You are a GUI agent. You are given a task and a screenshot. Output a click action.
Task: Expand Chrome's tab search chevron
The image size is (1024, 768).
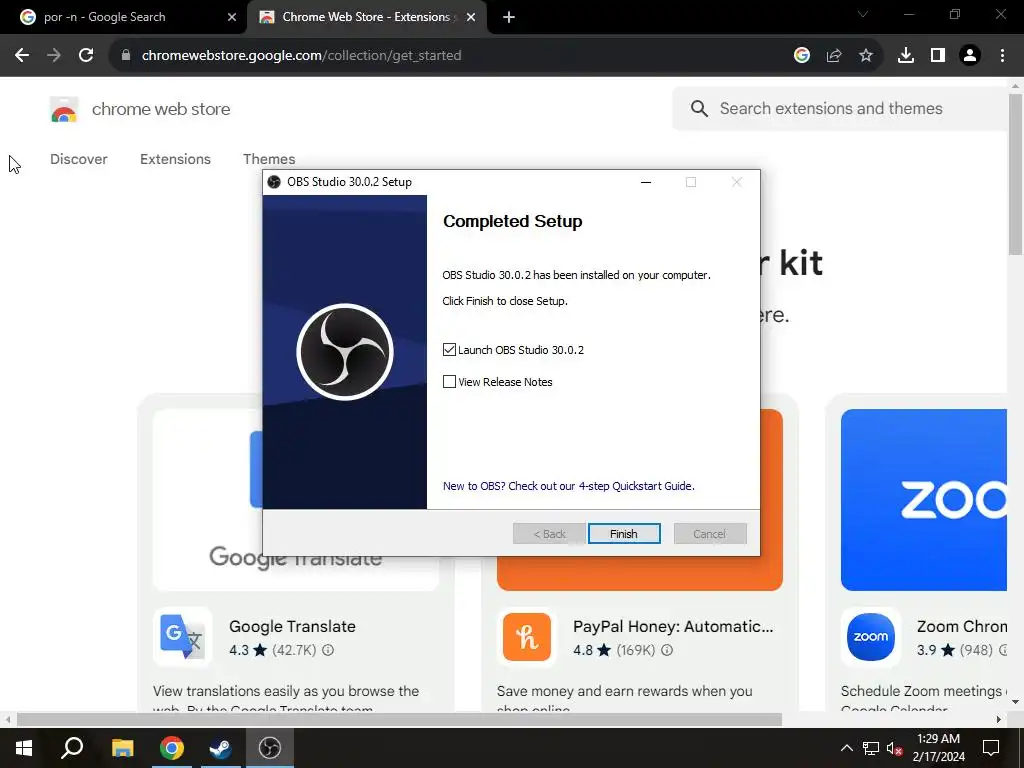tap(863, 14)
